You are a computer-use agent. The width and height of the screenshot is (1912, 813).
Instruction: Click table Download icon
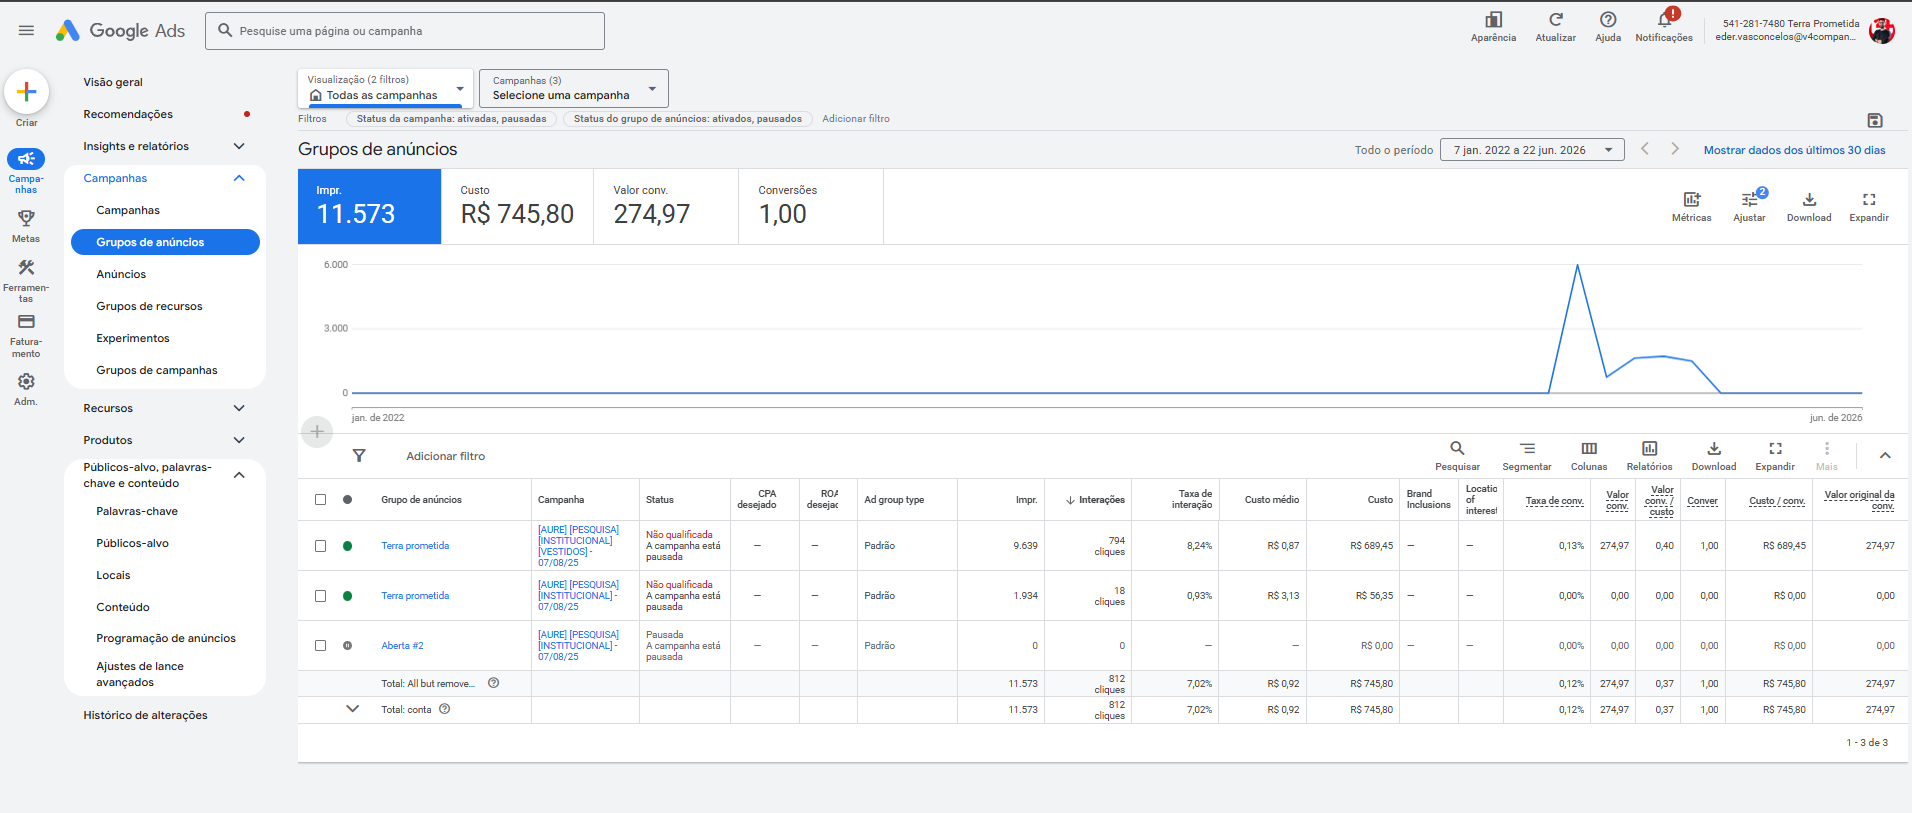click(x=1714, y=449)
